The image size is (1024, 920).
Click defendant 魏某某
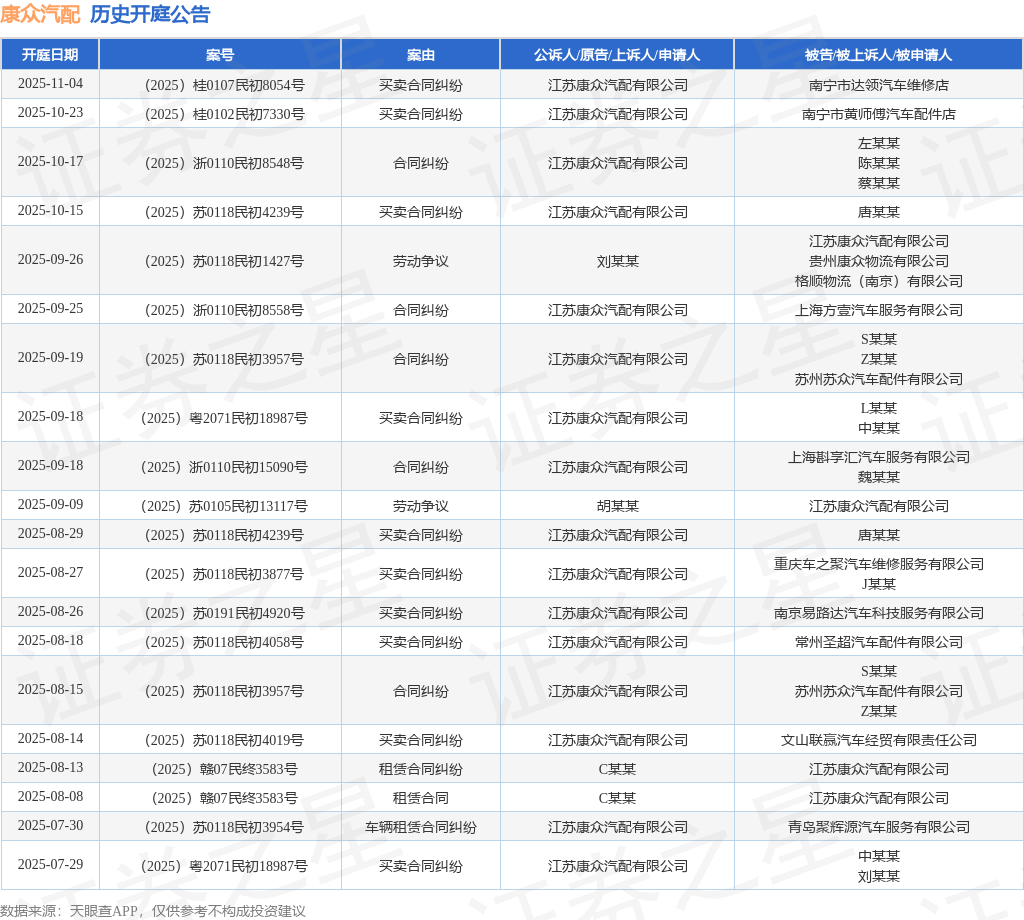(878, 477)
